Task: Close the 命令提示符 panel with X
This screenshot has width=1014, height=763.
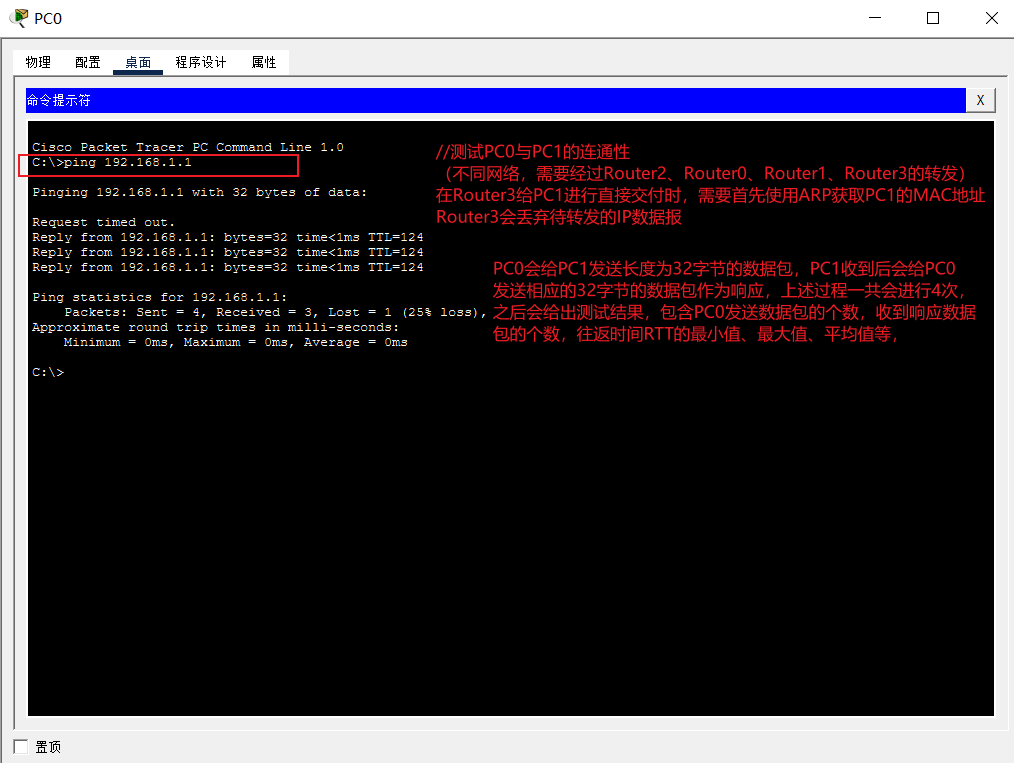Action: [980, 100]
